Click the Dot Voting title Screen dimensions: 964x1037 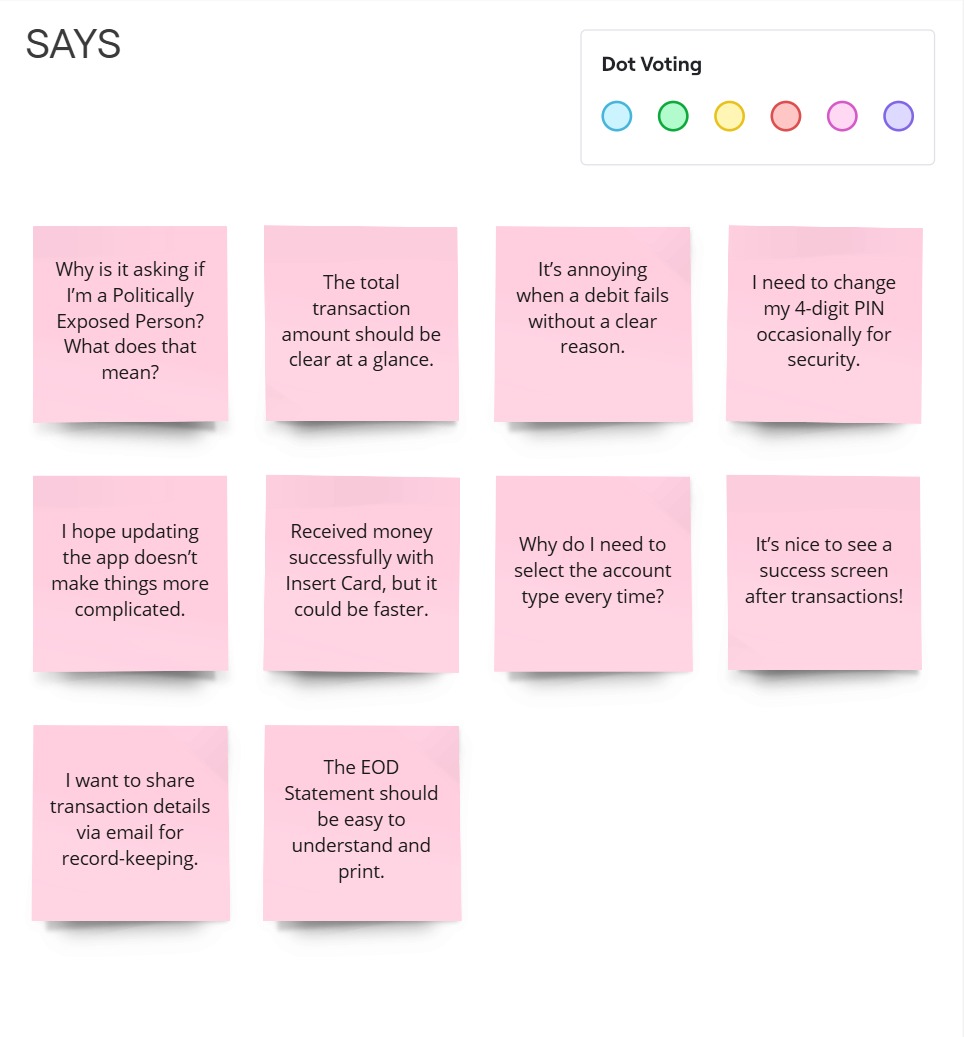(x=651, y=64)
